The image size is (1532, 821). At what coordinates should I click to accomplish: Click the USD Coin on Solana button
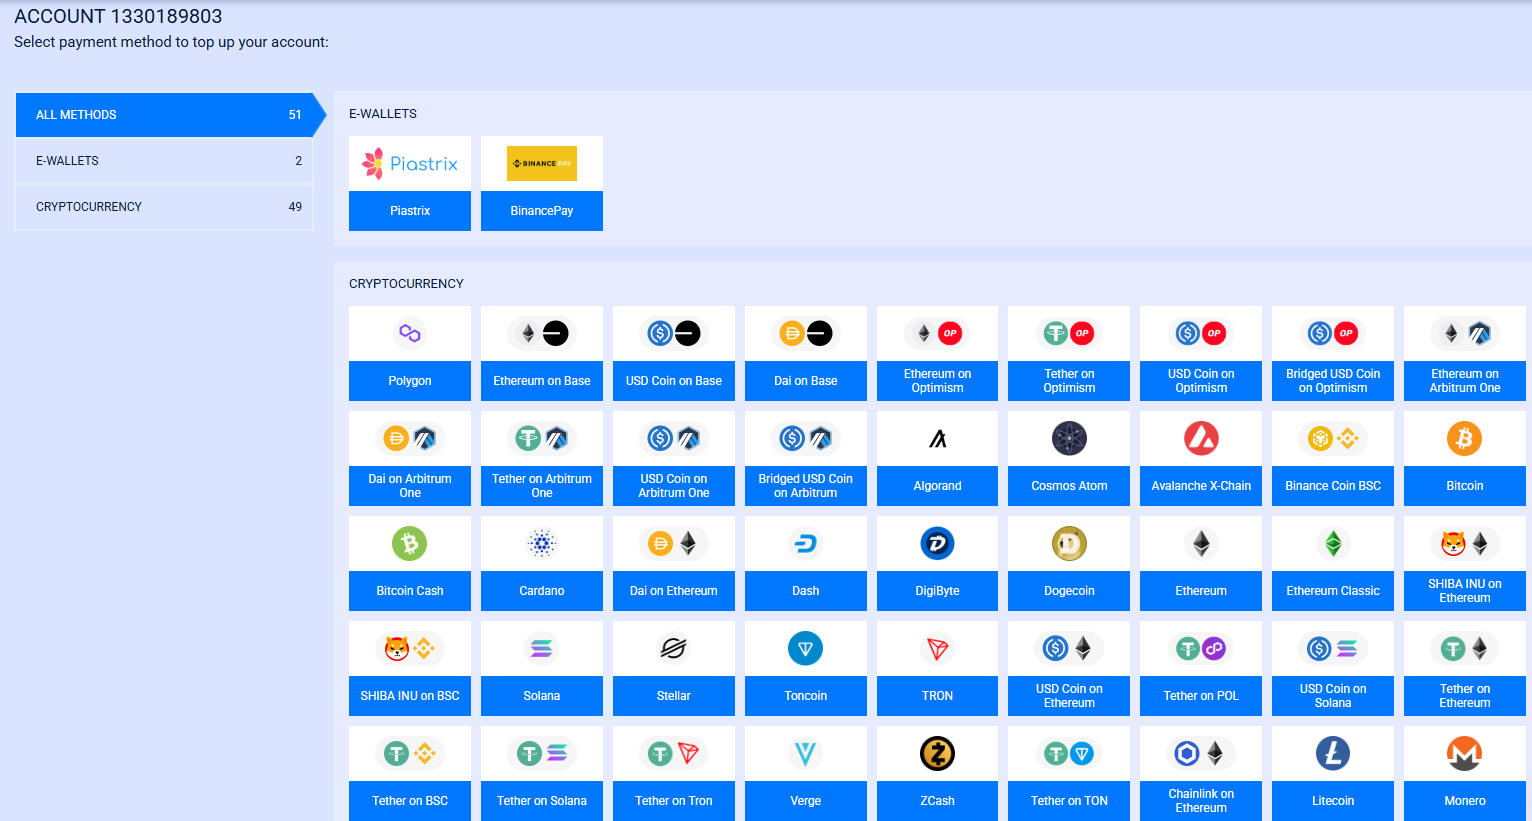pyautogui.click(x=1333, y=696)
